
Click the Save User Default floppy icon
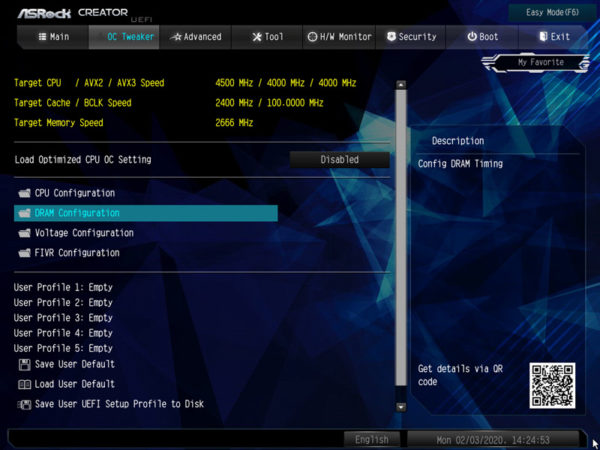pyautogui.click(x=24, y=365)
